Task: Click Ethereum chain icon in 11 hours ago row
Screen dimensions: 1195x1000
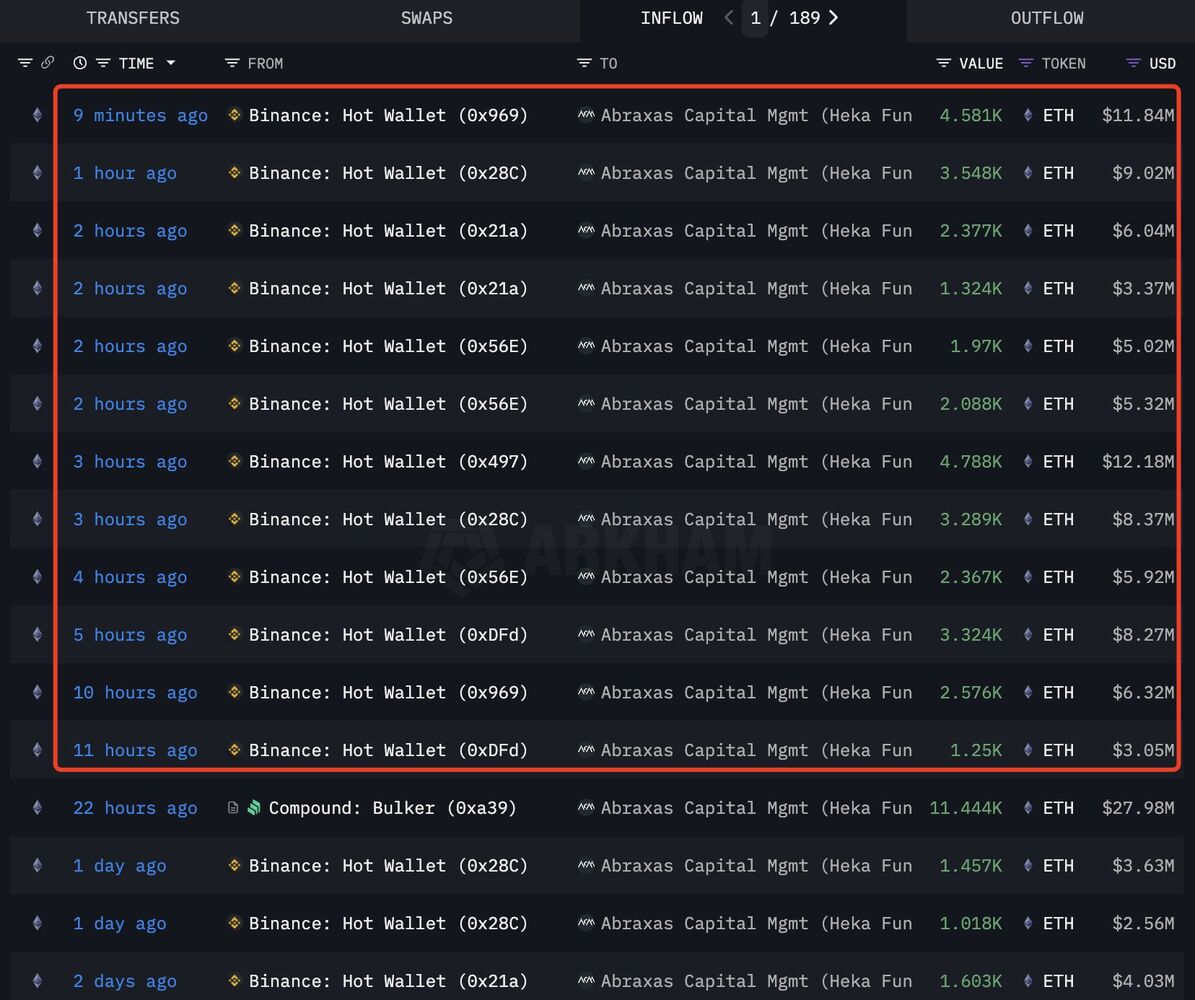Action: pos(37,750)
